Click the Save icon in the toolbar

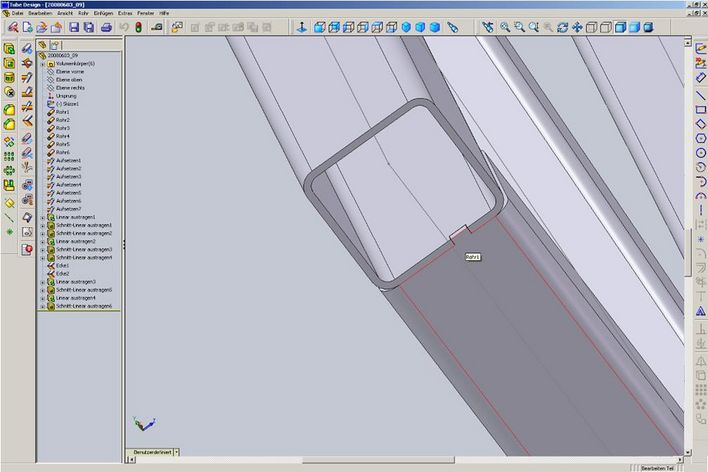[x=74, y=27]
